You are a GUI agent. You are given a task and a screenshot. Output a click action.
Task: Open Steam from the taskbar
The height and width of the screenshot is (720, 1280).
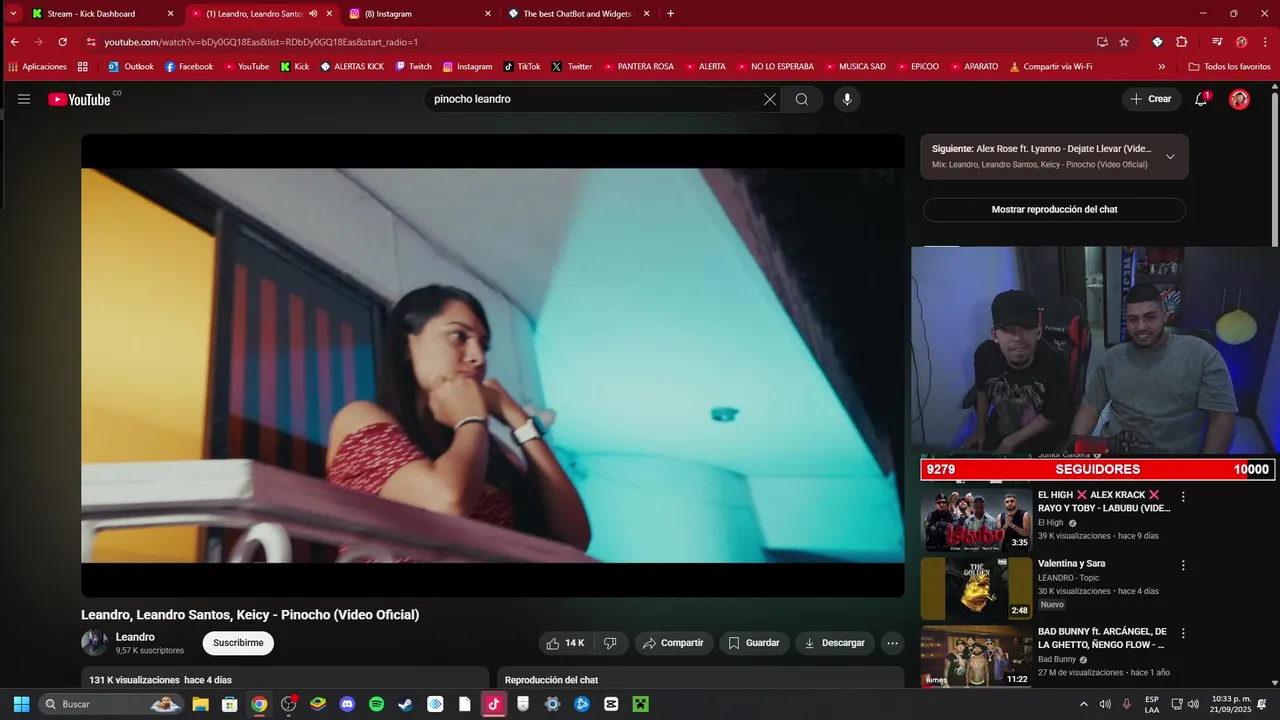pos(405,704)
